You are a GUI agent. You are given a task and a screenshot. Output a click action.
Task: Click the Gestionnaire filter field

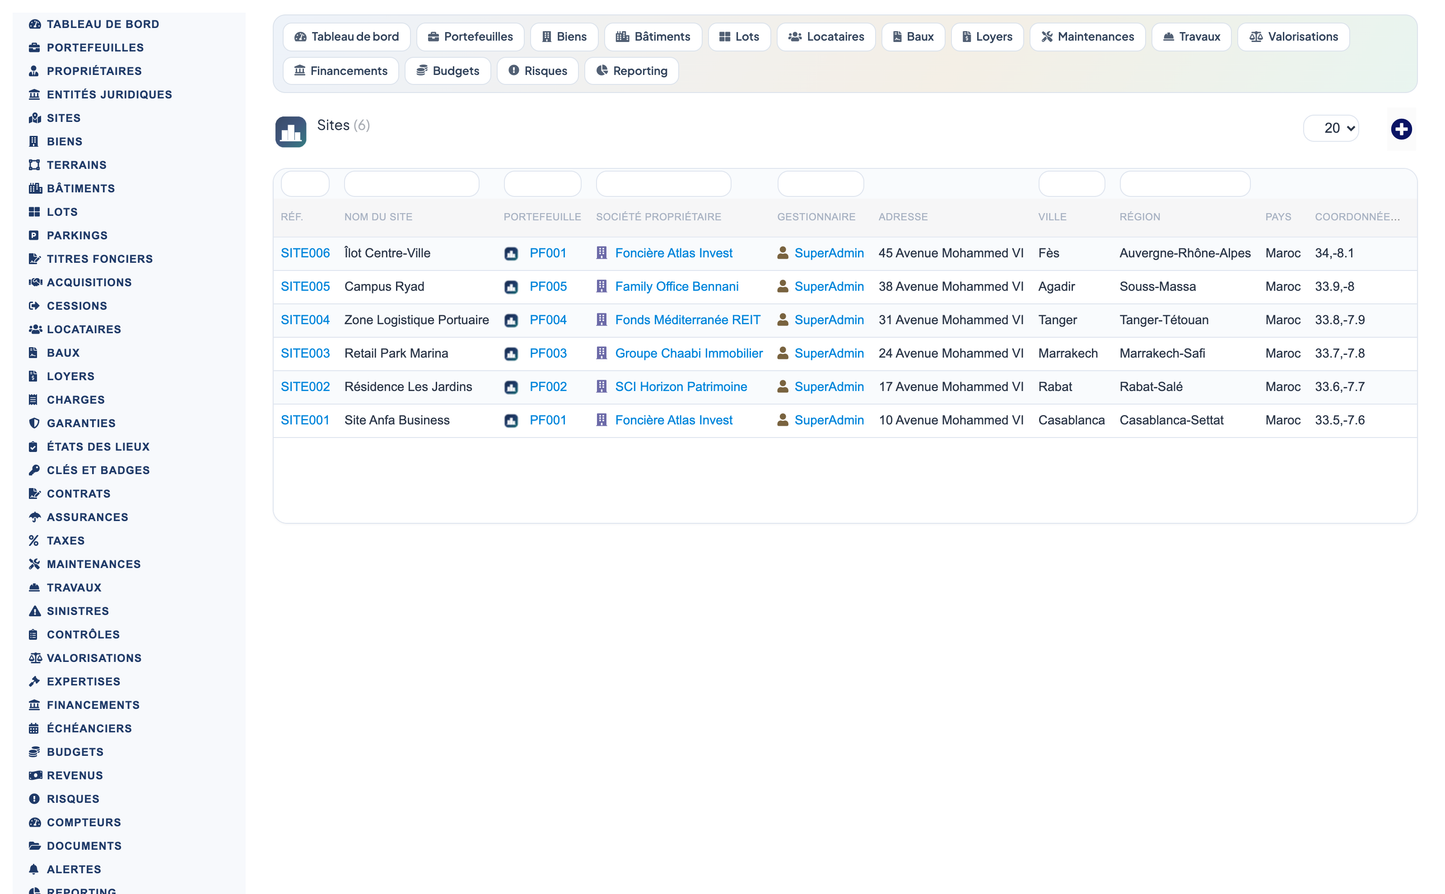(820, 184)
